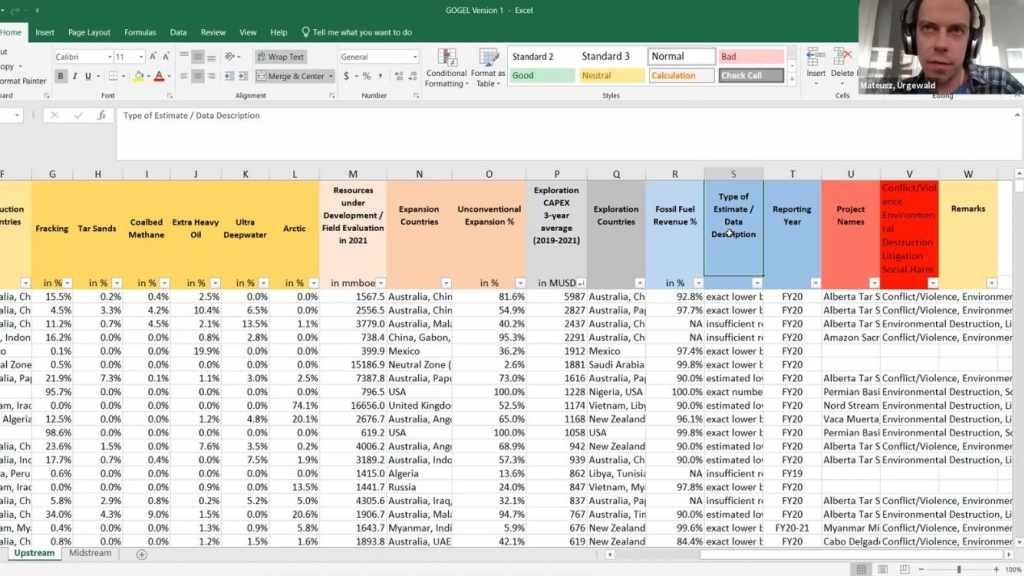
Task: Apply Good cell style
Action: tap(541, 76)
